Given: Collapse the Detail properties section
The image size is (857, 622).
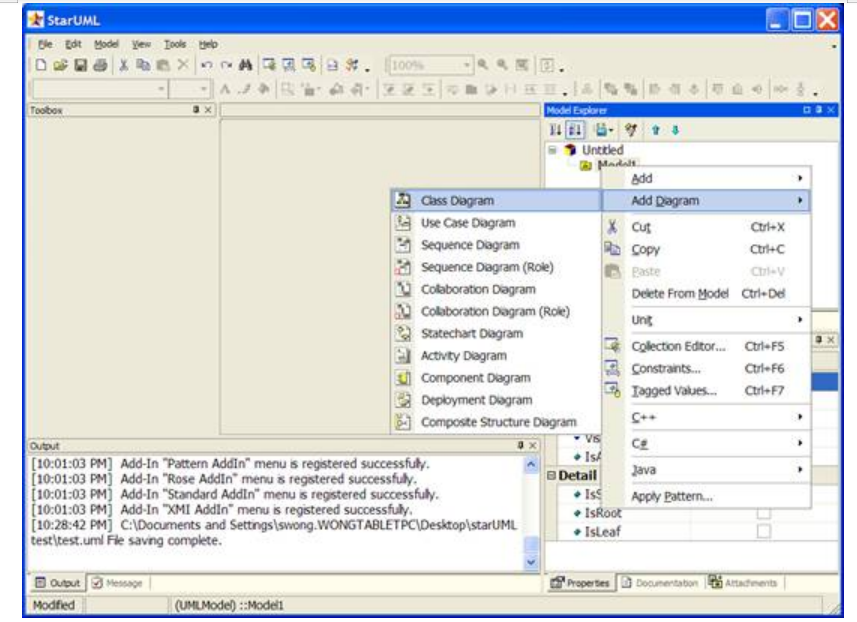Looking at the screenshot, I should (551, 476).
